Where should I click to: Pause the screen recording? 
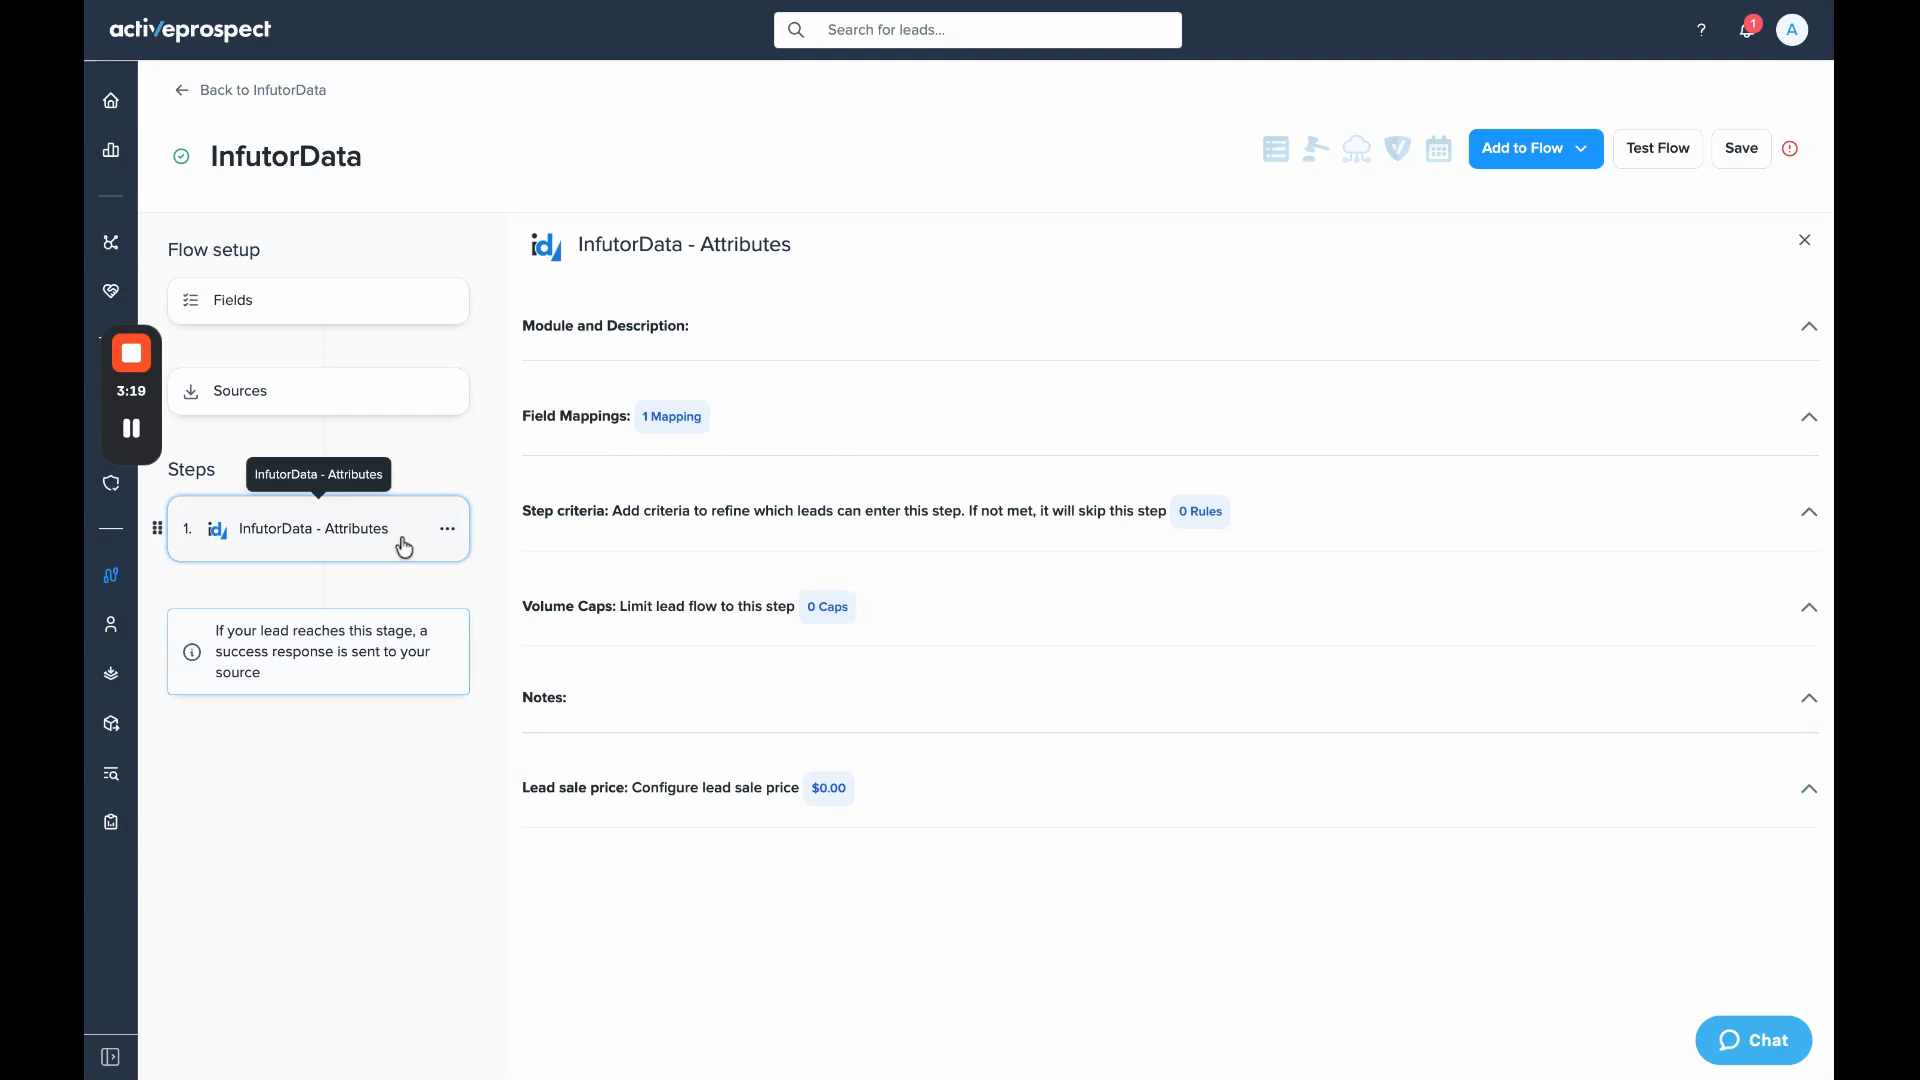131,428
